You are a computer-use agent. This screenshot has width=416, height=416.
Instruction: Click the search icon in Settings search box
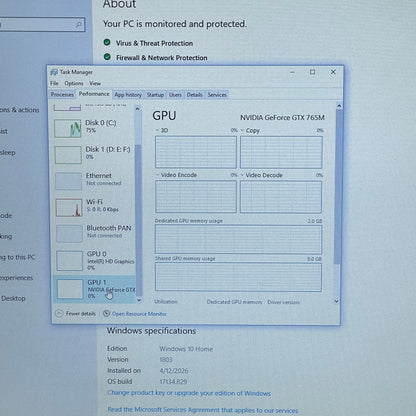[78, 25]
